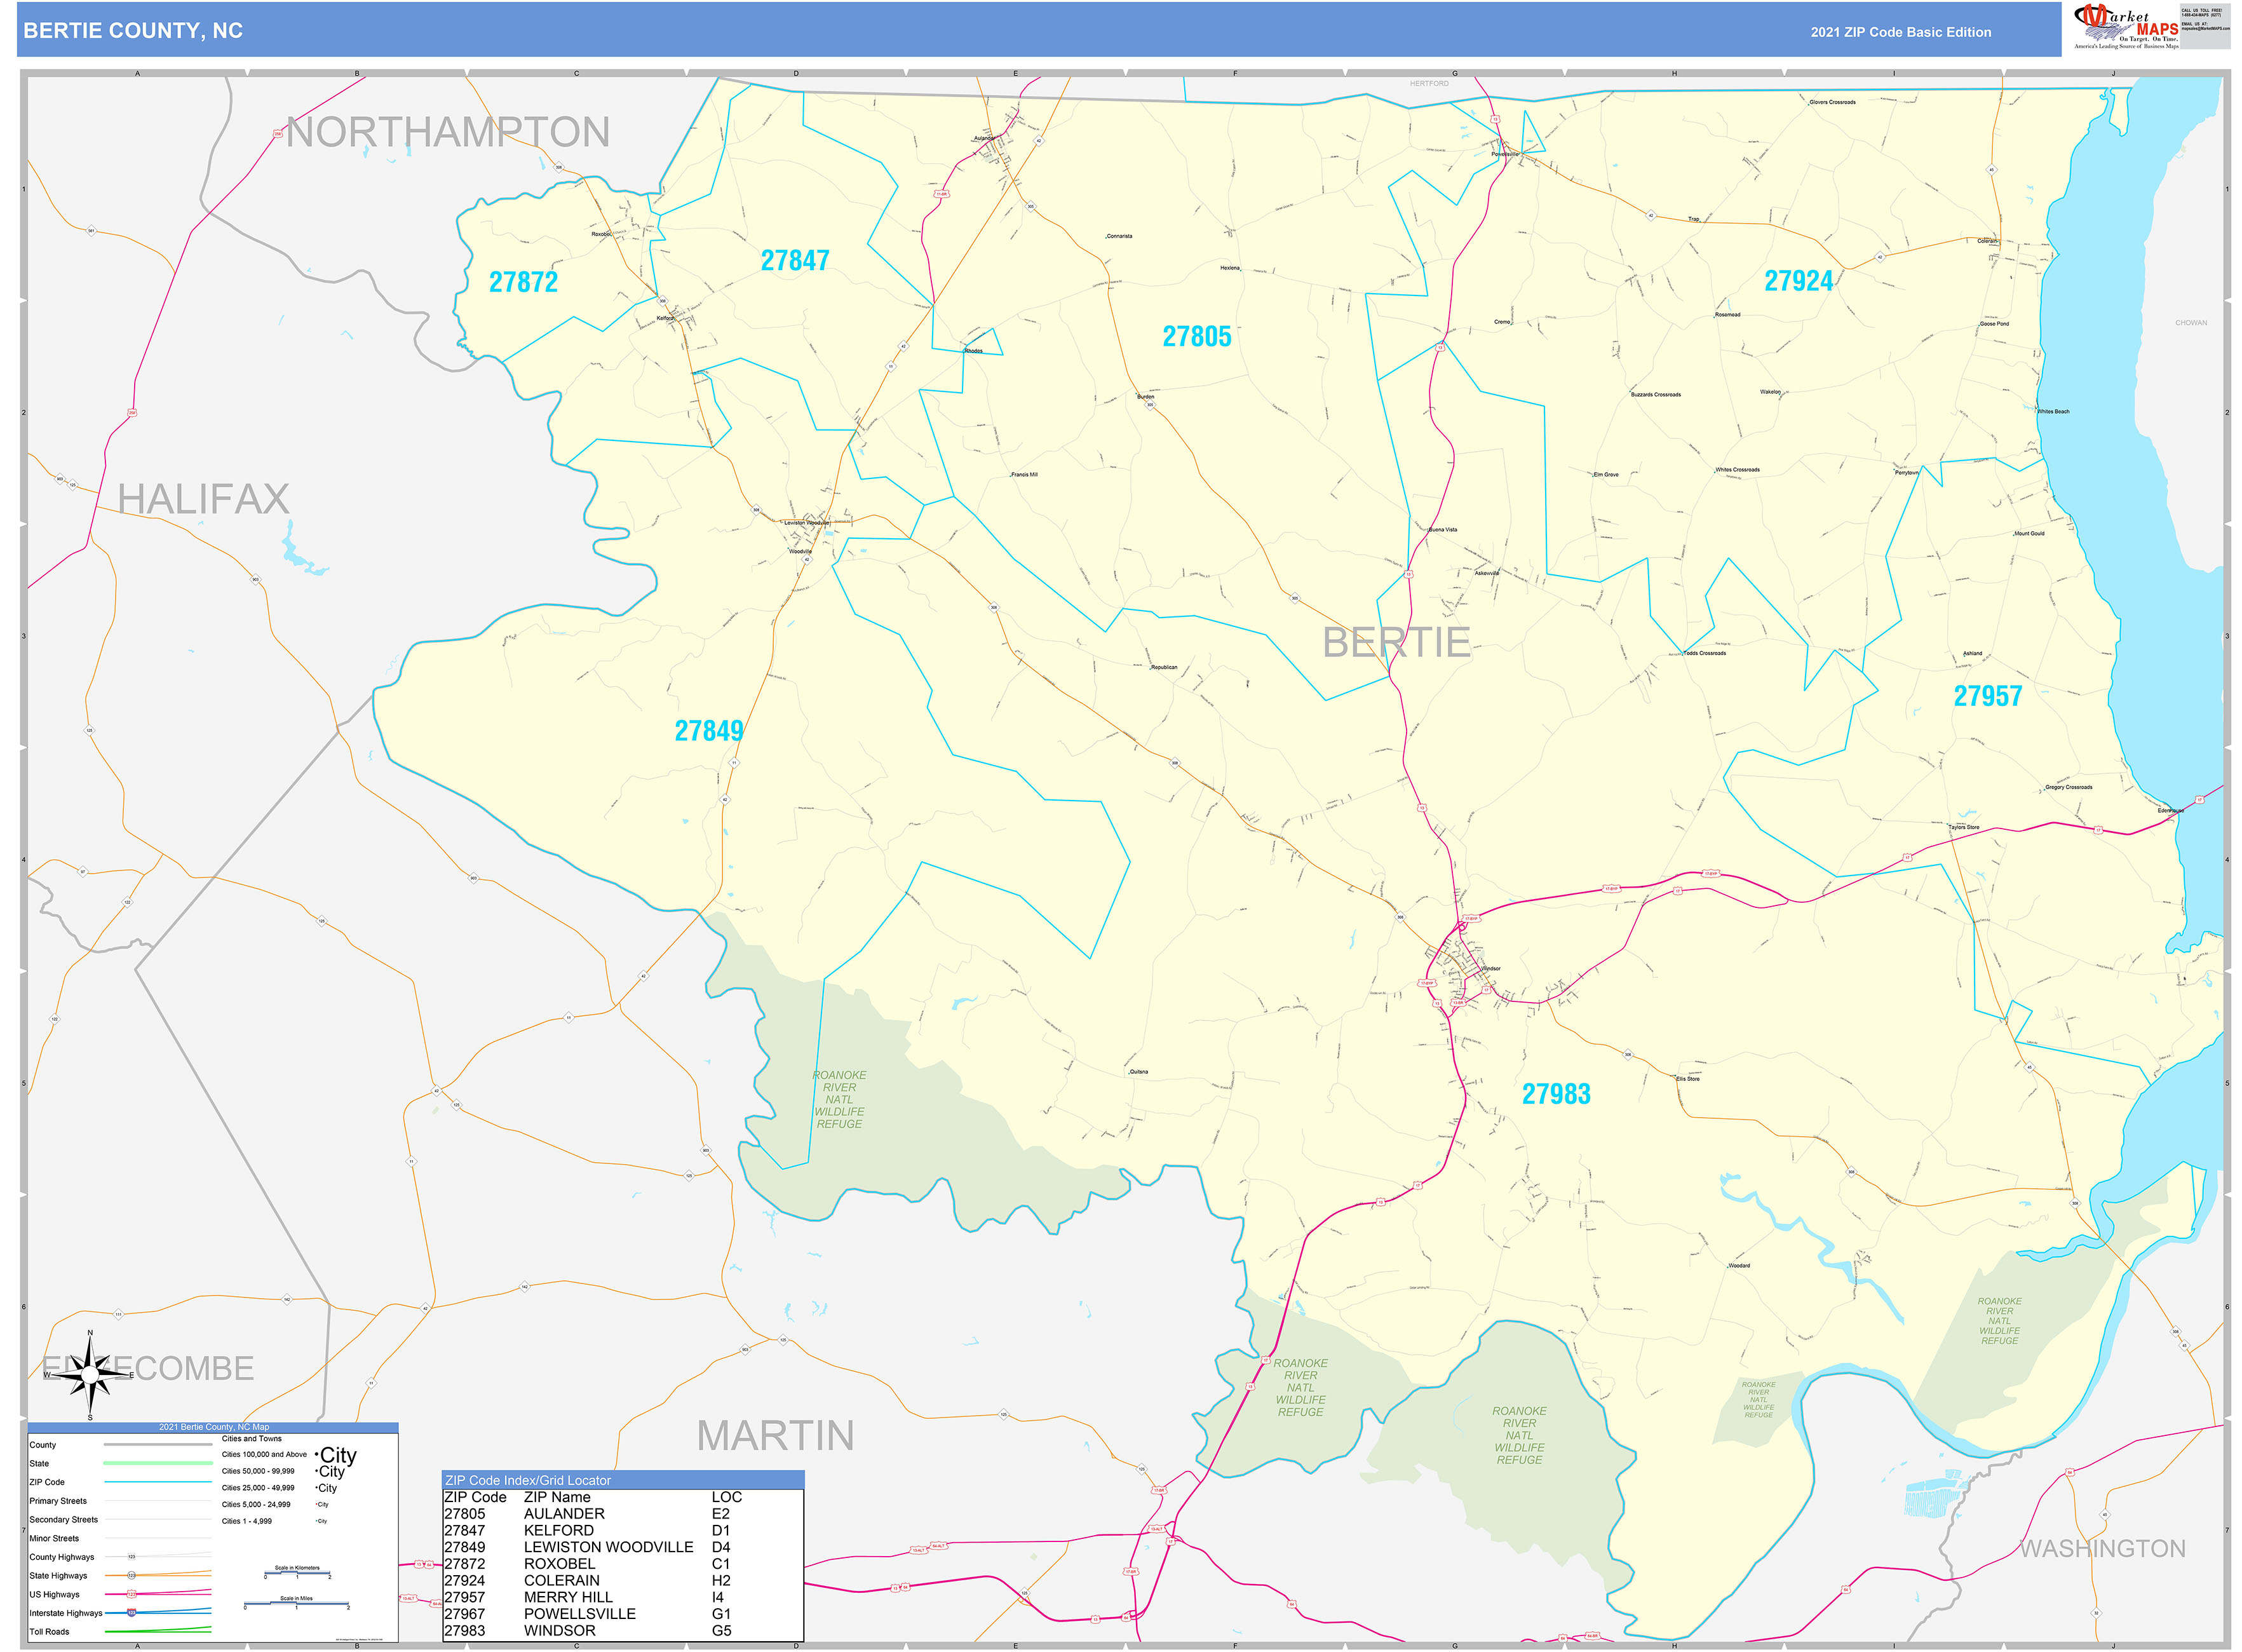Image resolution: width=2242 pixels, height=1652 pixels.
Task: Click the Scale in Miles bar
Action: coord(296,1604)
